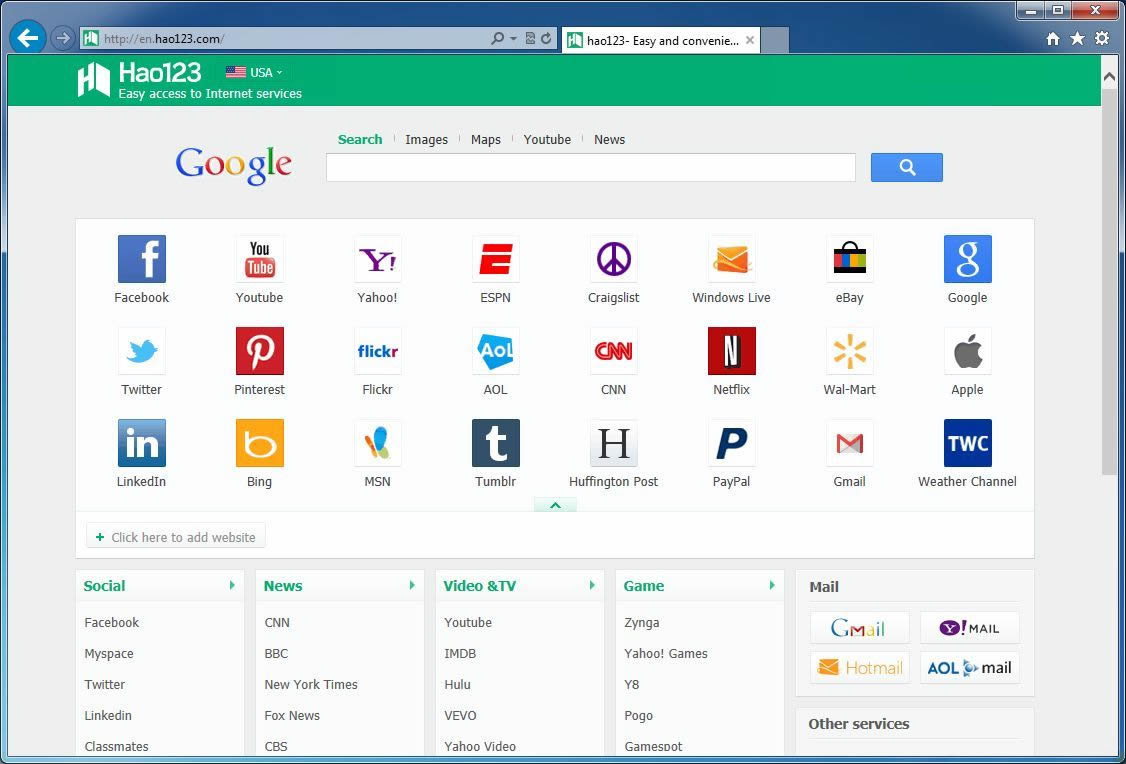Click the Pinterest icon
The width and height of the screenshot is (1126, 764).
click(x=259, y=350)
